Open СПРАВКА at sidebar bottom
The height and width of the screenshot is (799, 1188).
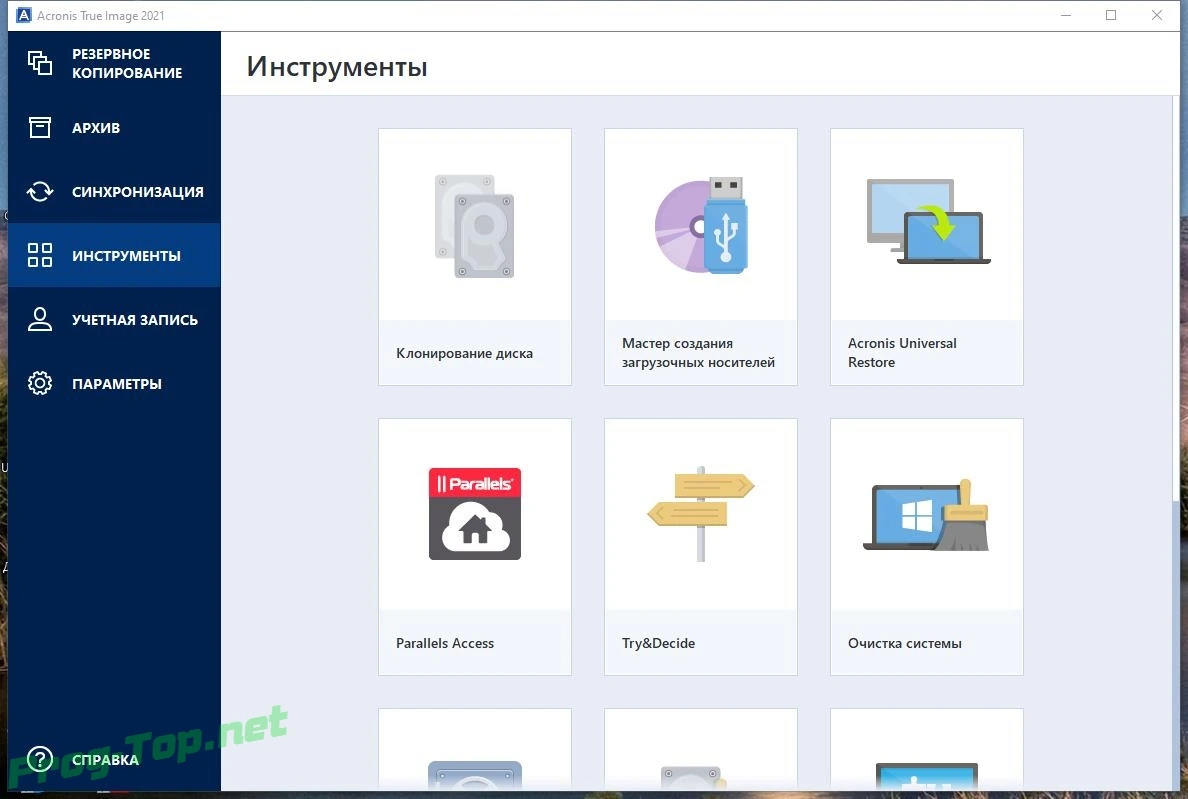[x=105, y=760]
